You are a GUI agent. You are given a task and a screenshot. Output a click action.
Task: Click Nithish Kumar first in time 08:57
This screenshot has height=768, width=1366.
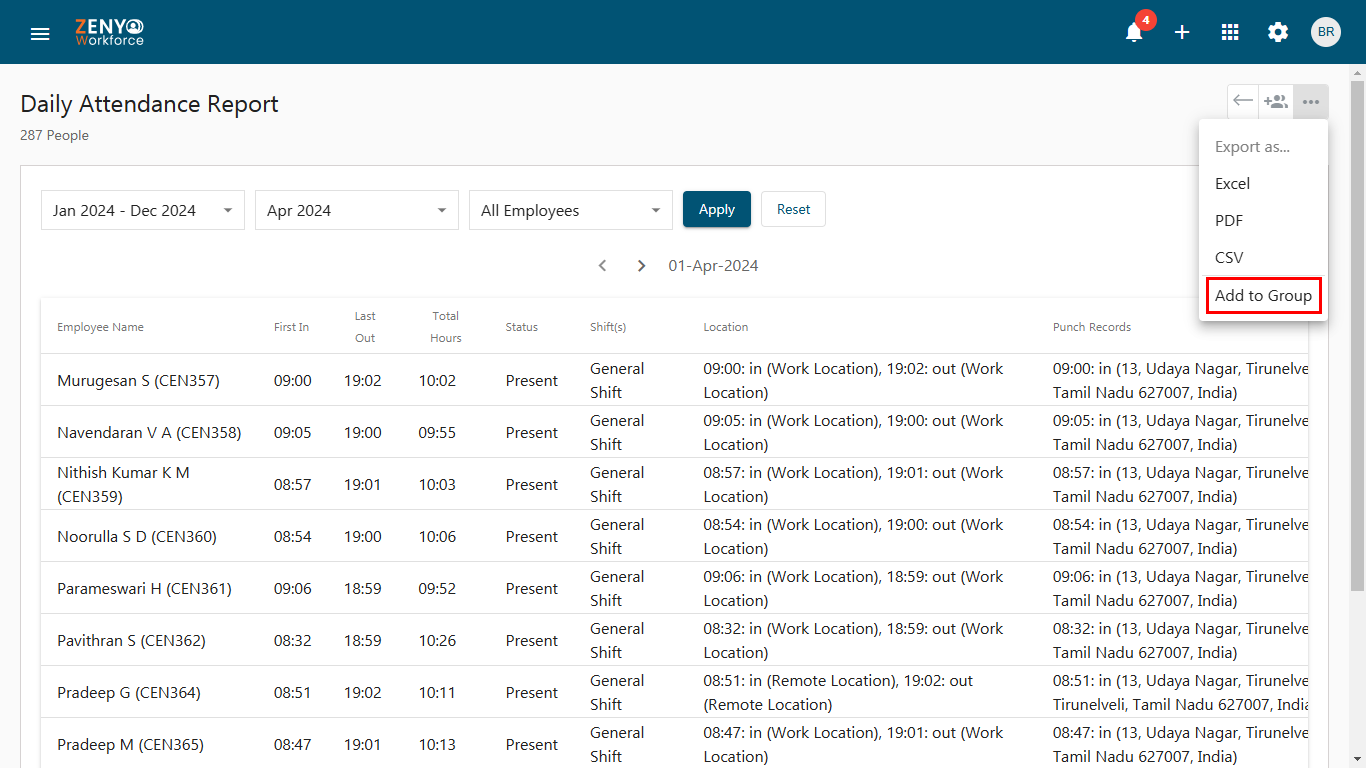(x=292, y=485)
